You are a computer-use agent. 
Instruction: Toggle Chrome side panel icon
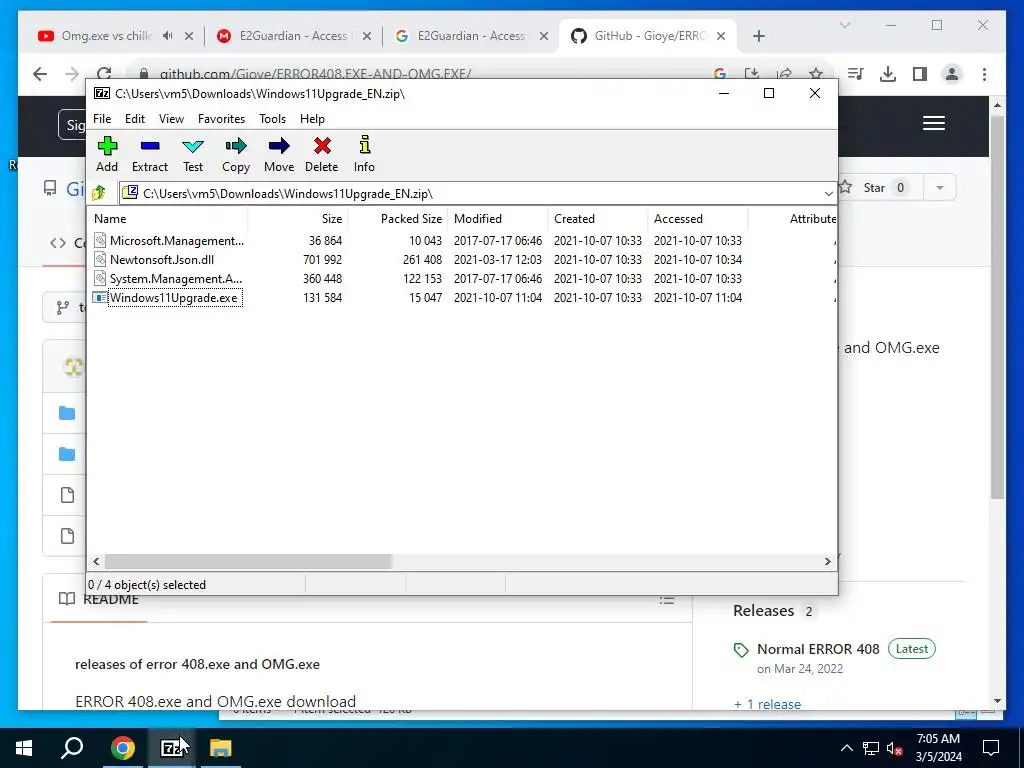(x=920, y=74)
